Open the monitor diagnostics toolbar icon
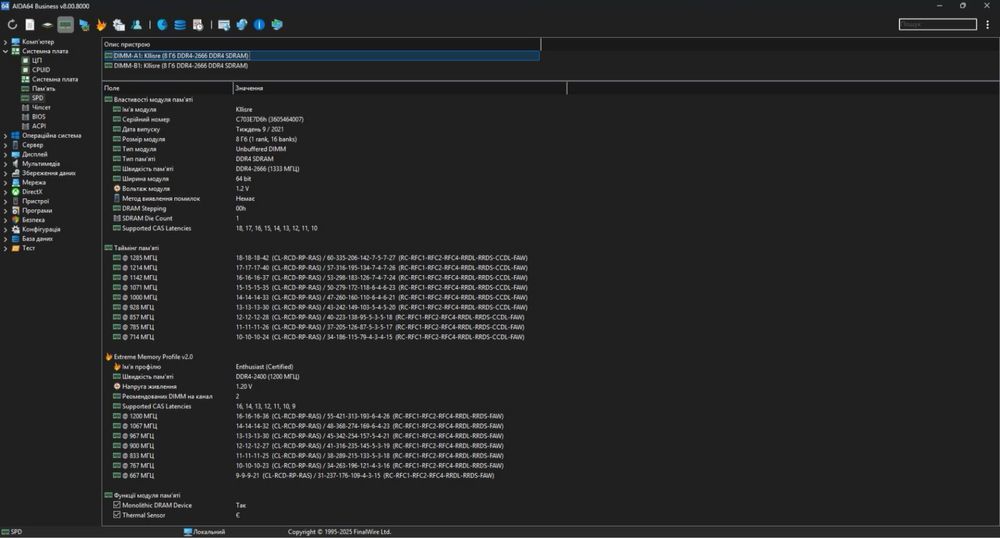Screen dimensions: 1000x538 pos(84,25)
